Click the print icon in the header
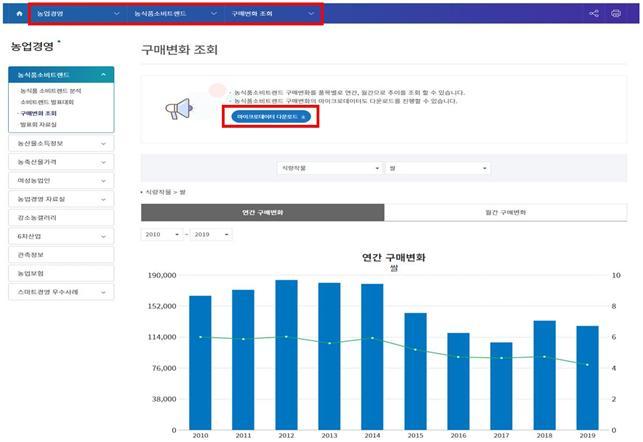Image resolution: width=643 pixels, height=442 pixels. 628,14
